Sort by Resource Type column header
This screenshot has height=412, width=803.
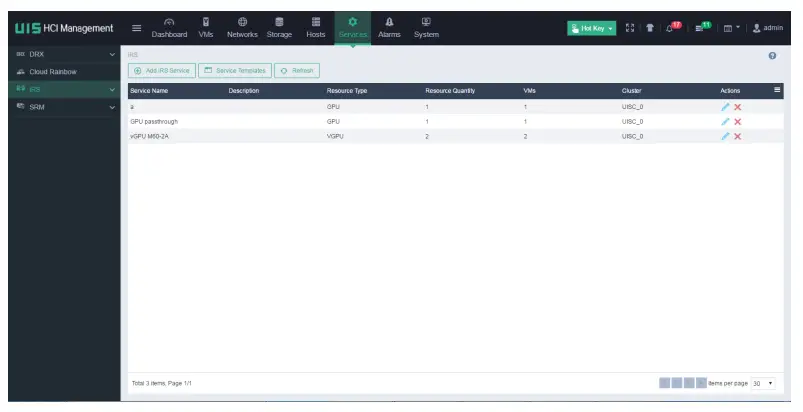click(x=347, y=91)
